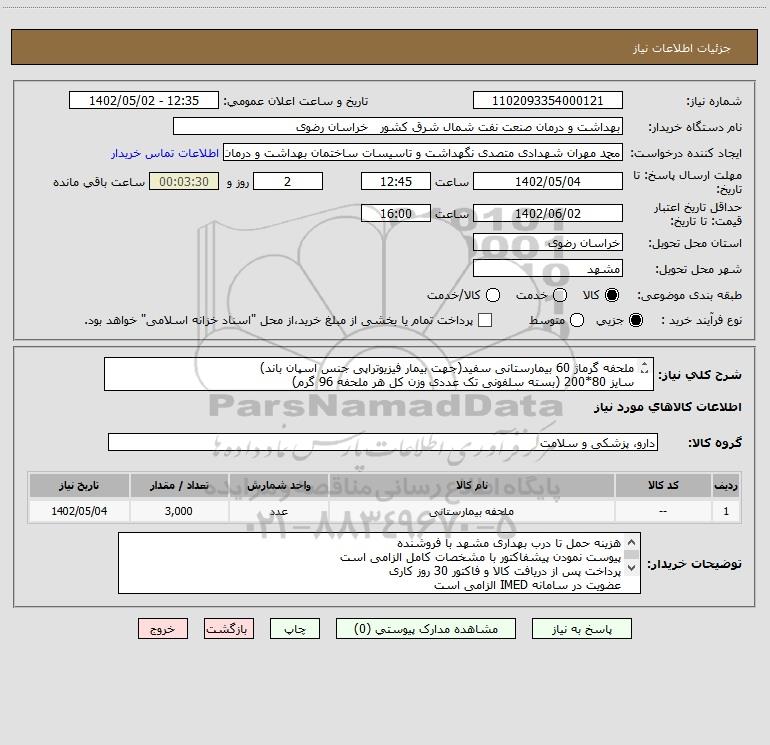Click the buyer organization name field
The width and height of the screenshot is (770, 745).
click(x=398, y=127)
